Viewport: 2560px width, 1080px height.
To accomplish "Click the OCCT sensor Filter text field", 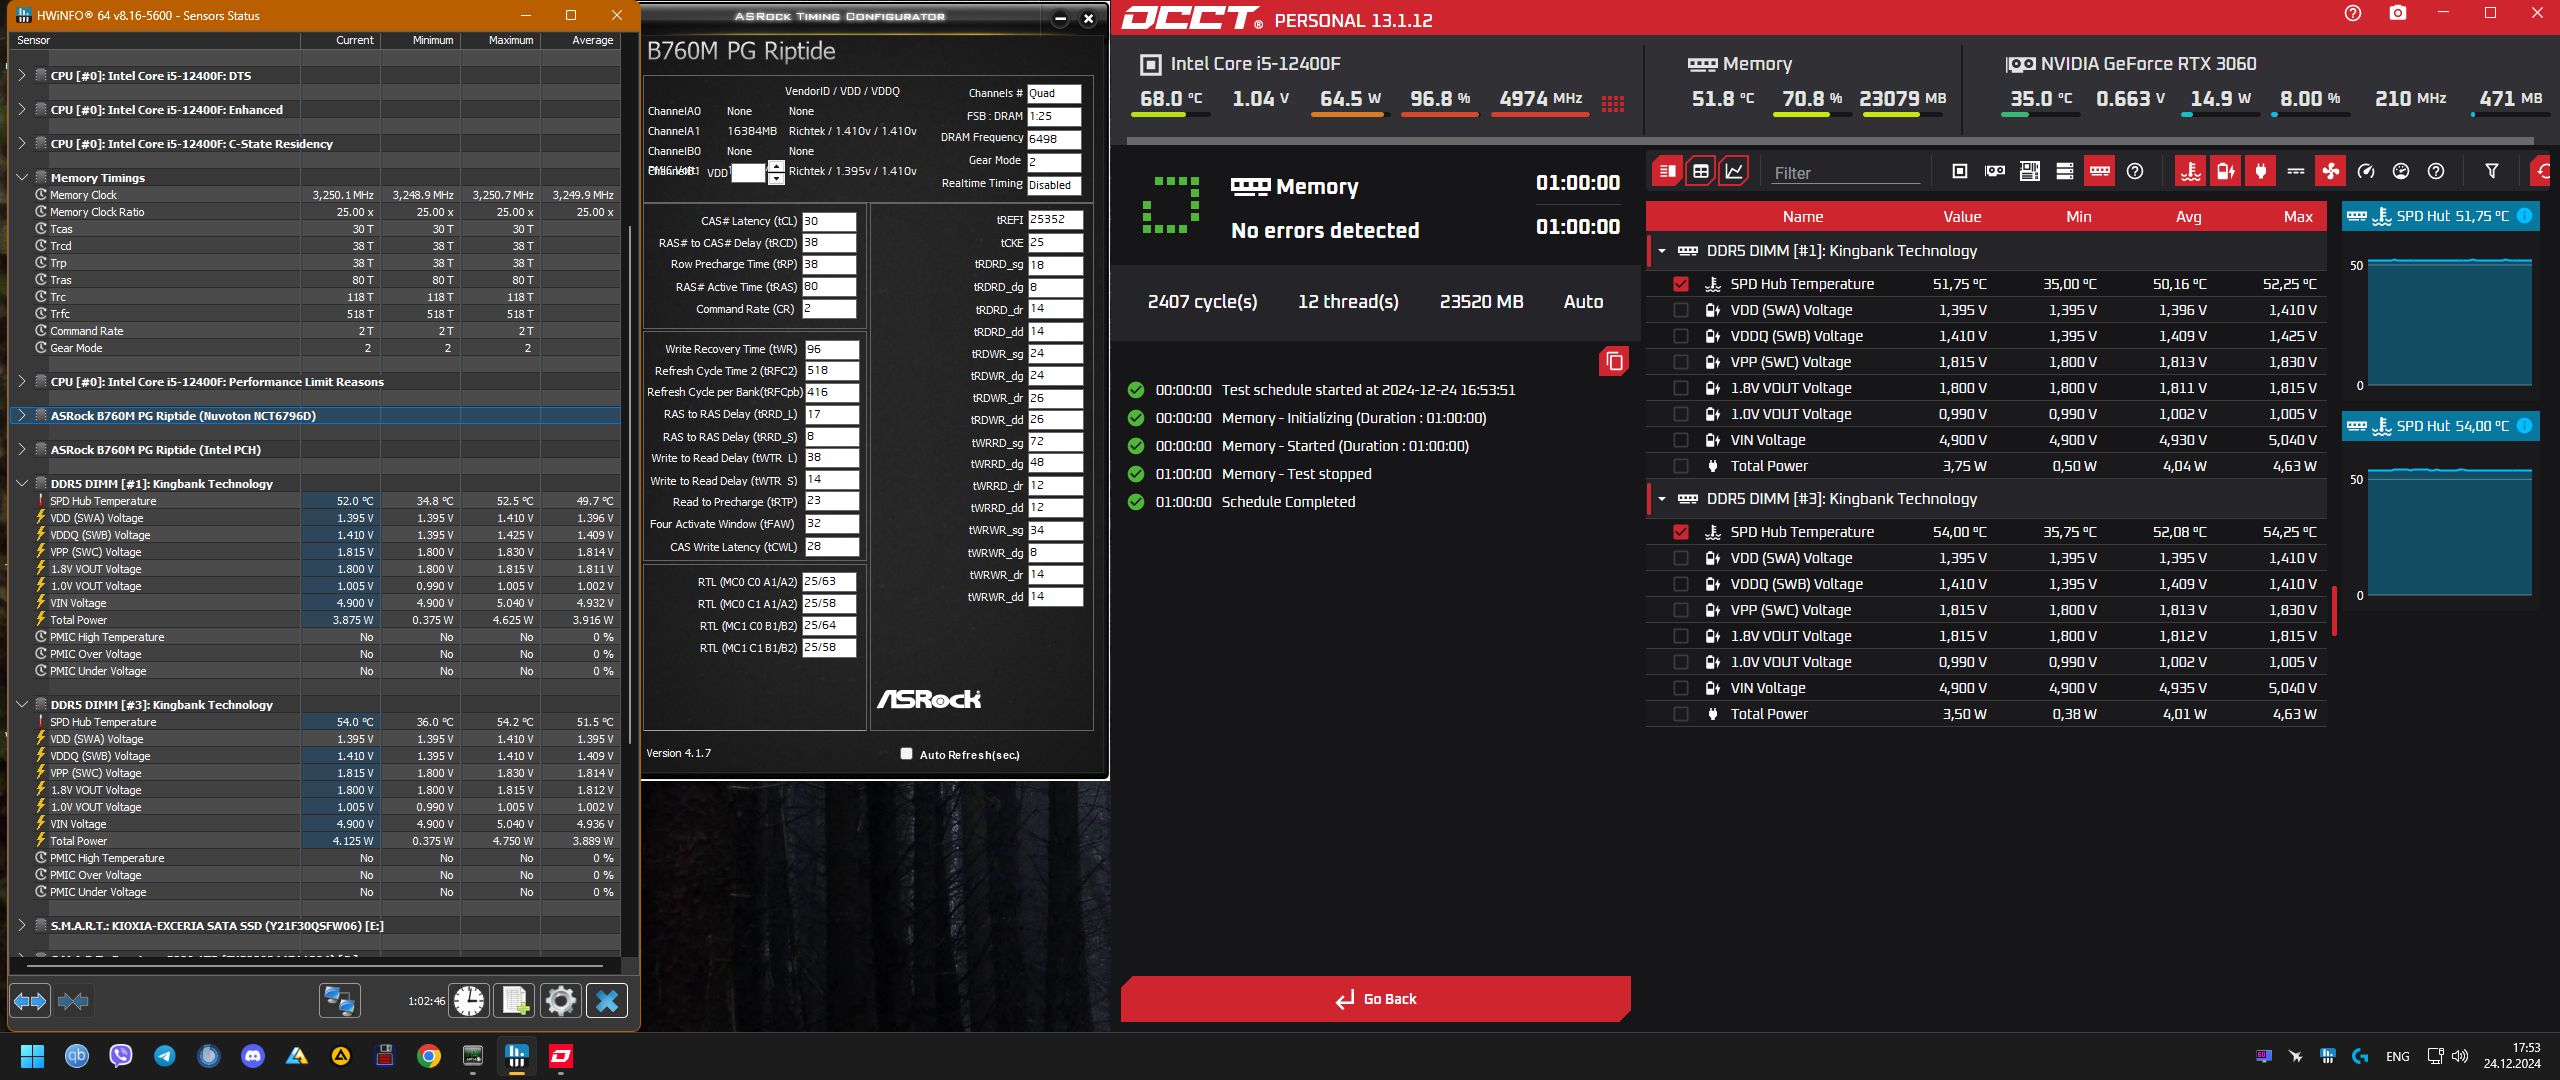I will [1844, 173].
